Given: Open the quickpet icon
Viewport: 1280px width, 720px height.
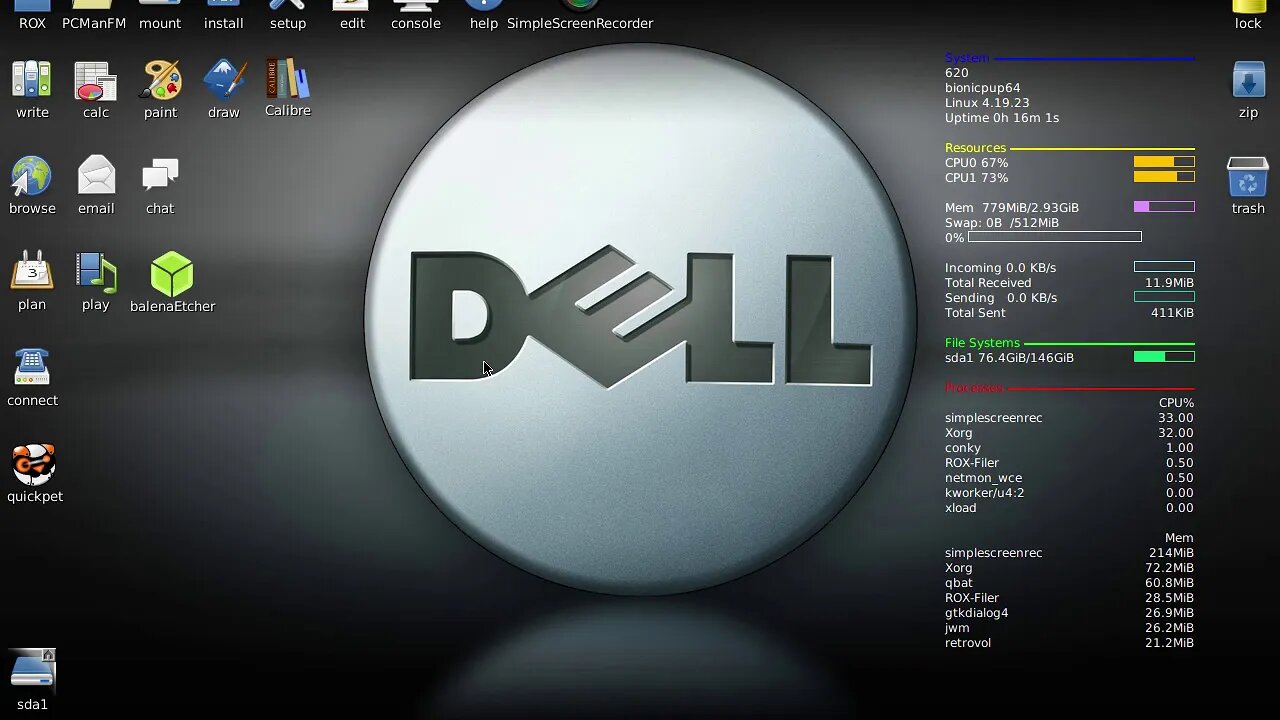Looking at the screenshot, I should [34, 464].
